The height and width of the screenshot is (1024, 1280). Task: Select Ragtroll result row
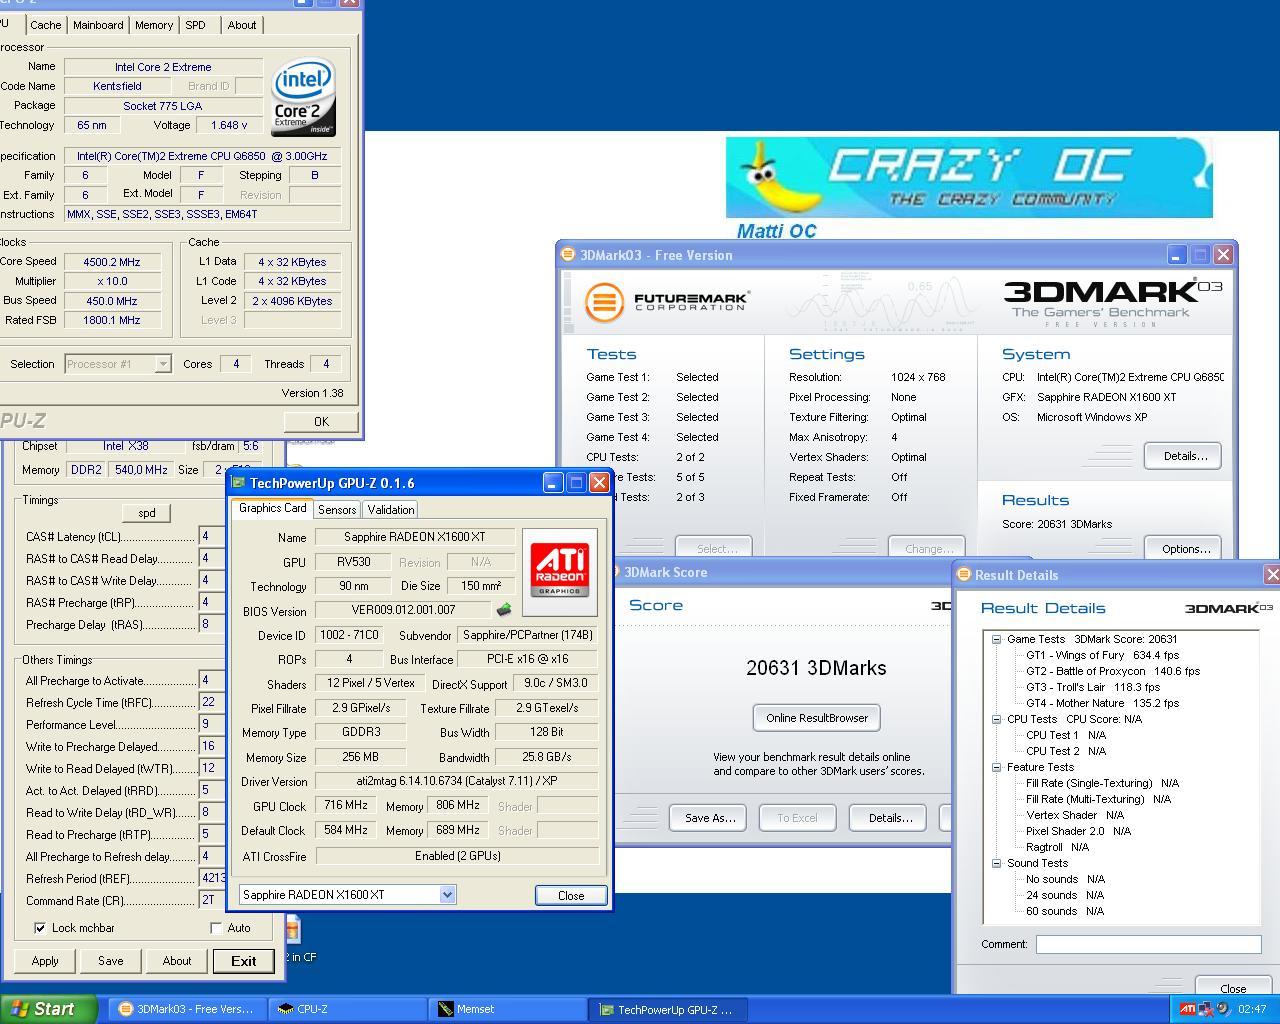click(x=1057, y=847)
